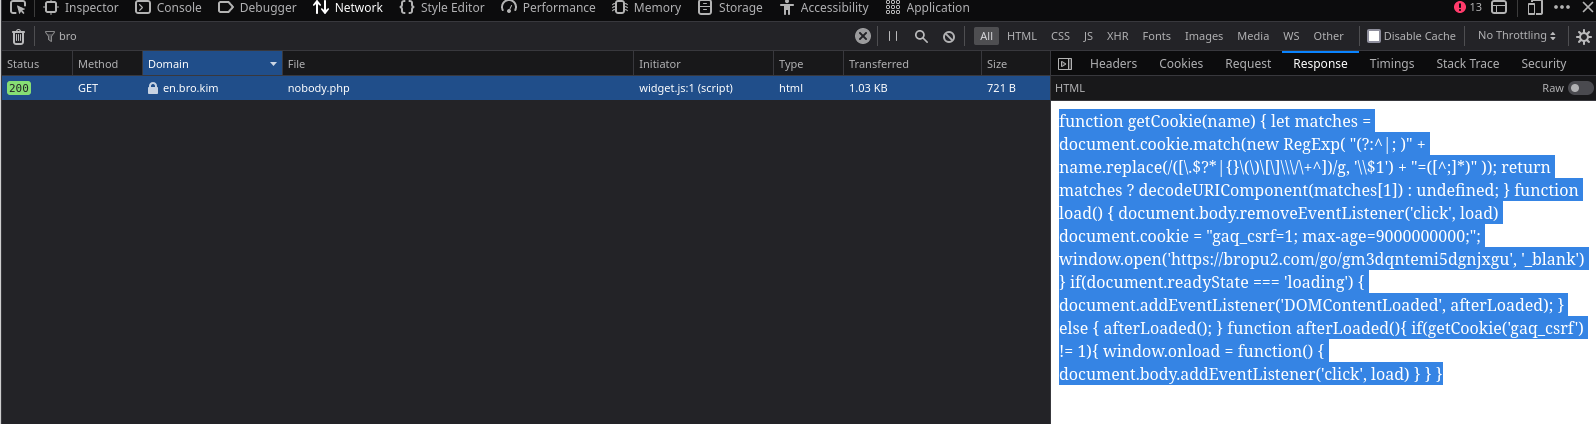1596x424 pixels.
Task: Collapse the request details pane icon
Action: (x=1065, y=64)
